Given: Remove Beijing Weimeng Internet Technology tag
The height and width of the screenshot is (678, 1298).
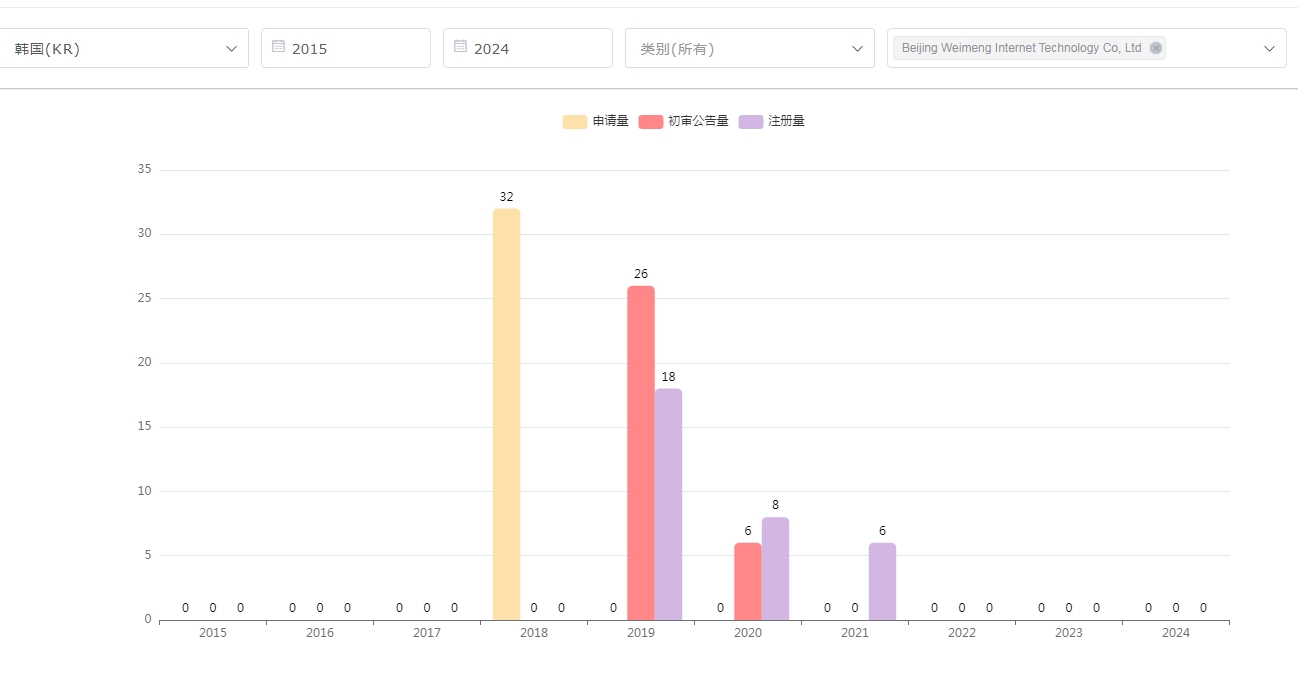Looking at the screenshot, I should pos(1156,48).
